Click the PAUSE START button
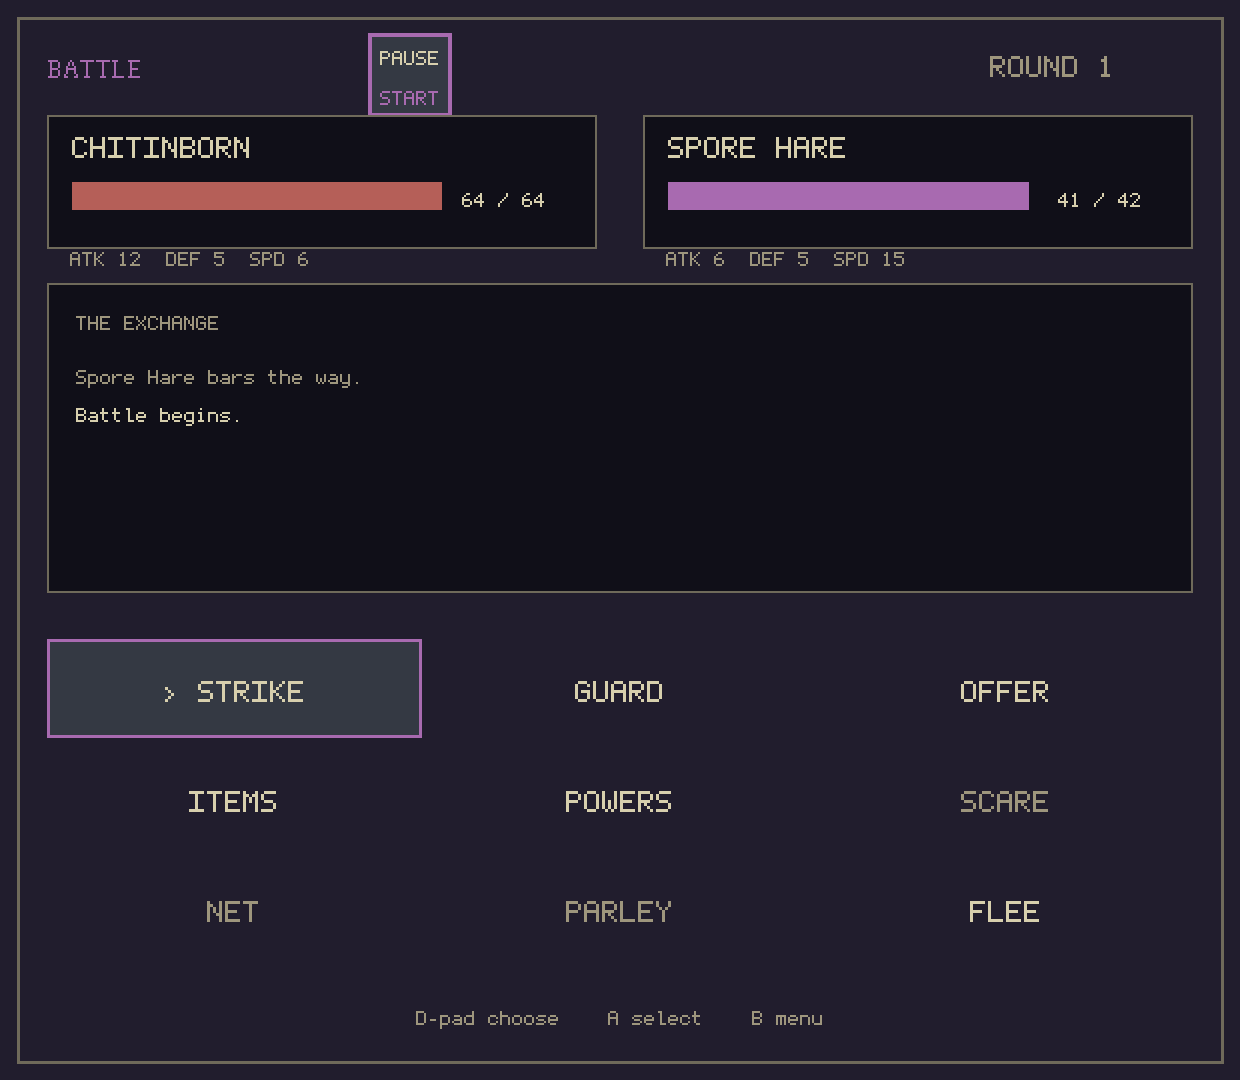Viewport: 1240px width, 1080px height. (410, 75)
